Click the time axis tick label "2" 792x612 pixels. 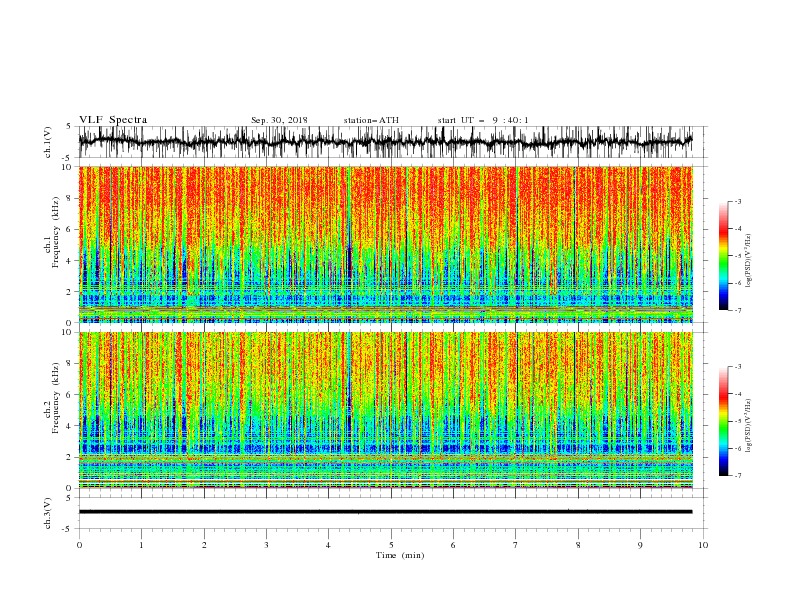[x=204, y=545]
